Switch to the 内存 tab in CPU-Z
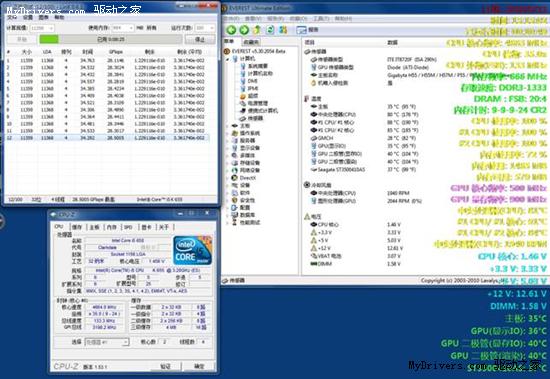This screenshot has height=379, width=550. click(x=112, y=227)
